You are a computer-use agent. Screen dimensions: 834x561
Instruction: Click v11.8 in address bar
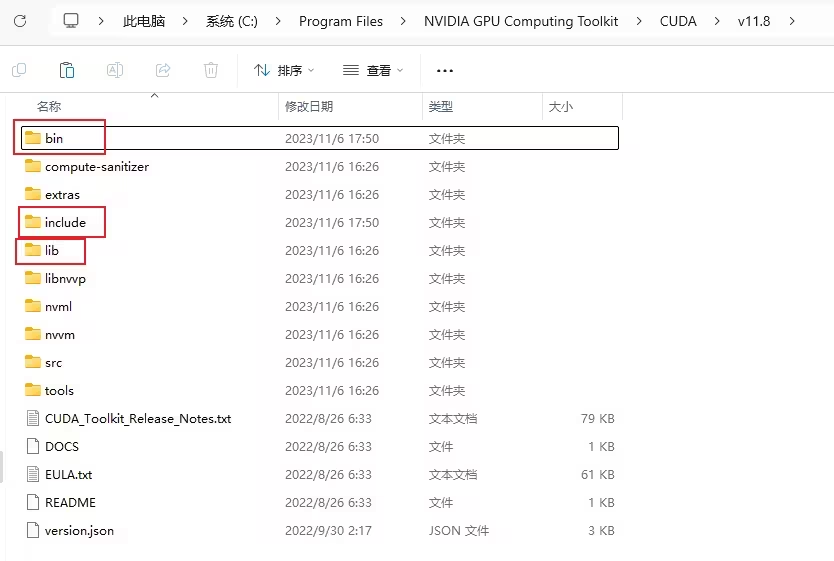tap(754, 21)
